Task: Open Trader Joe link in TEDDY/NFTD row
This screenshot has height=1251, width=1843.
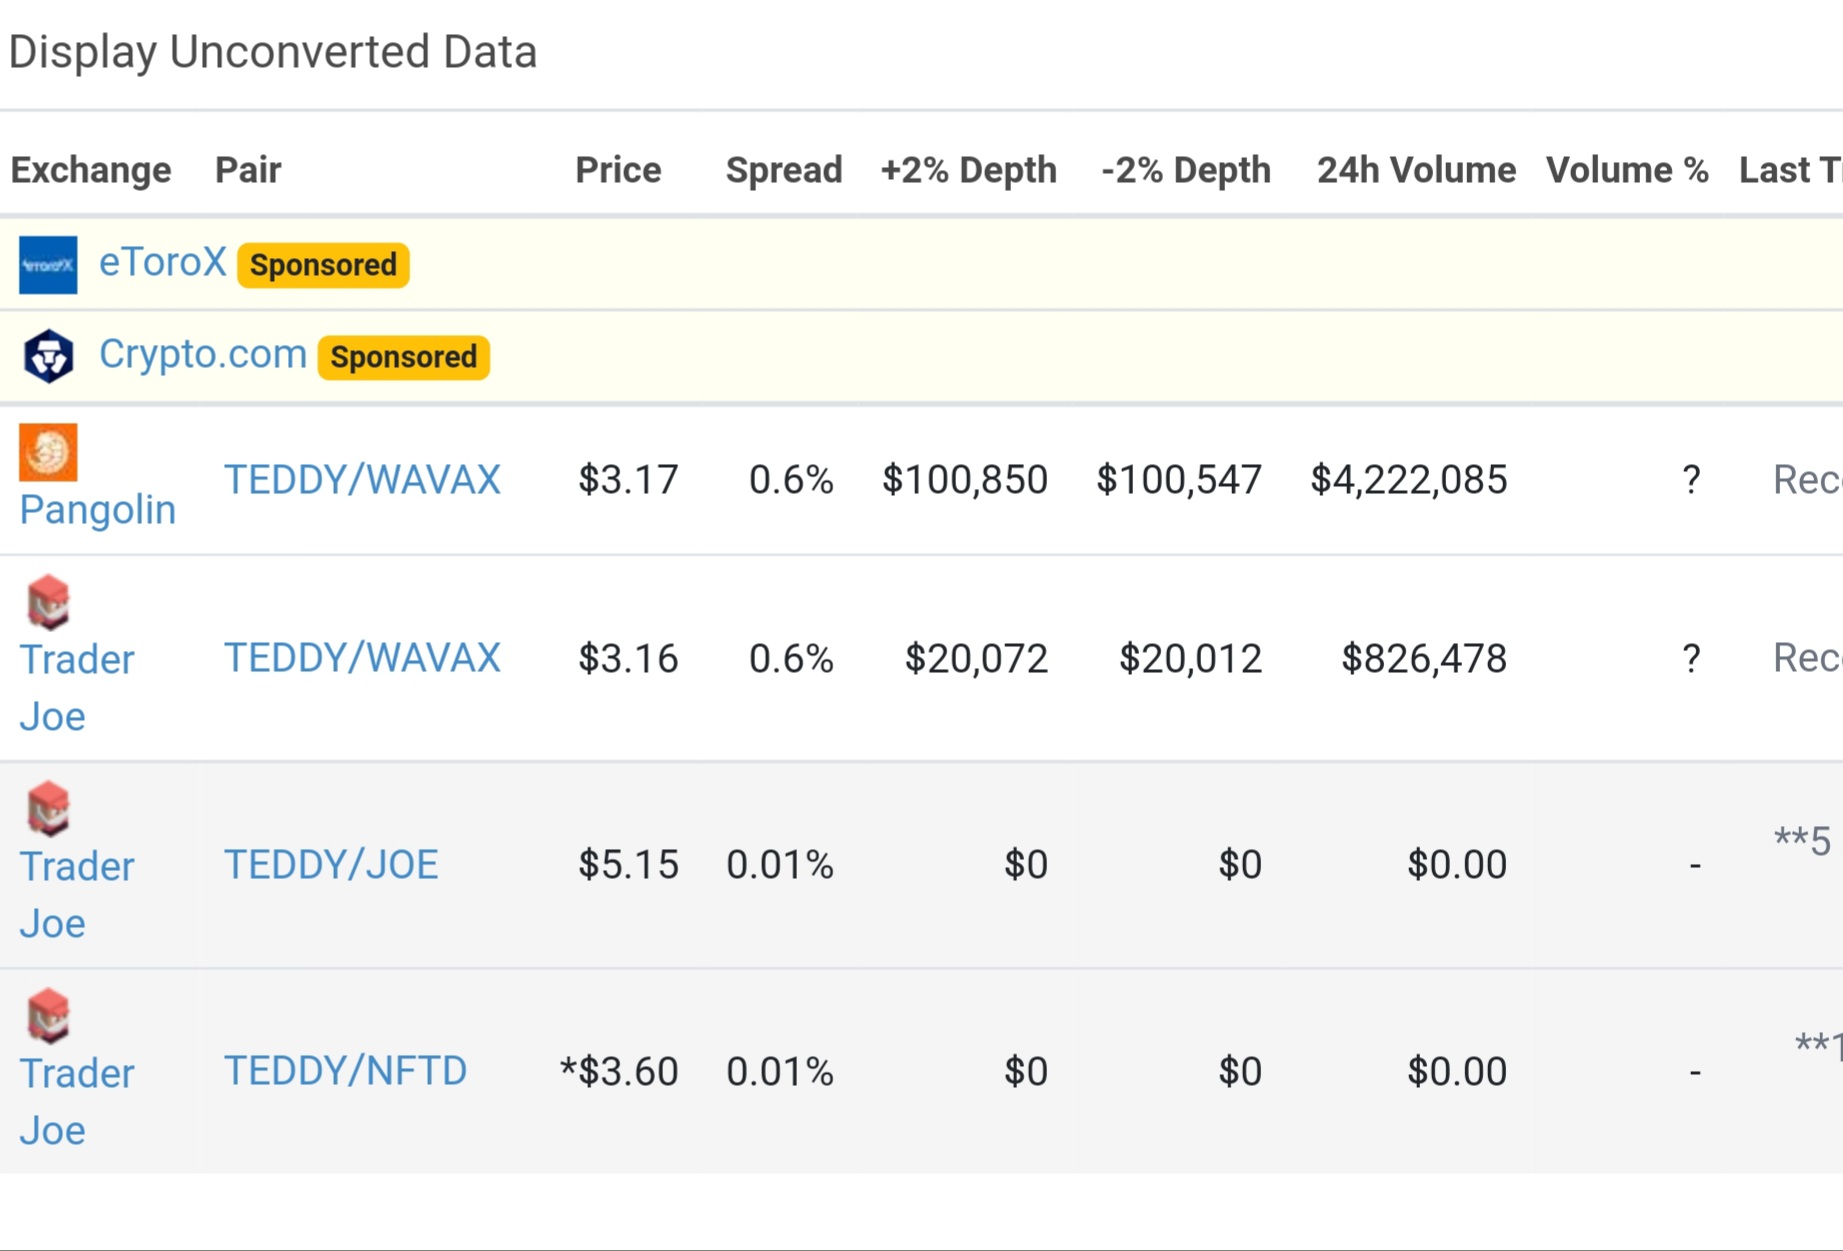Action: [x=77, y=1102]
